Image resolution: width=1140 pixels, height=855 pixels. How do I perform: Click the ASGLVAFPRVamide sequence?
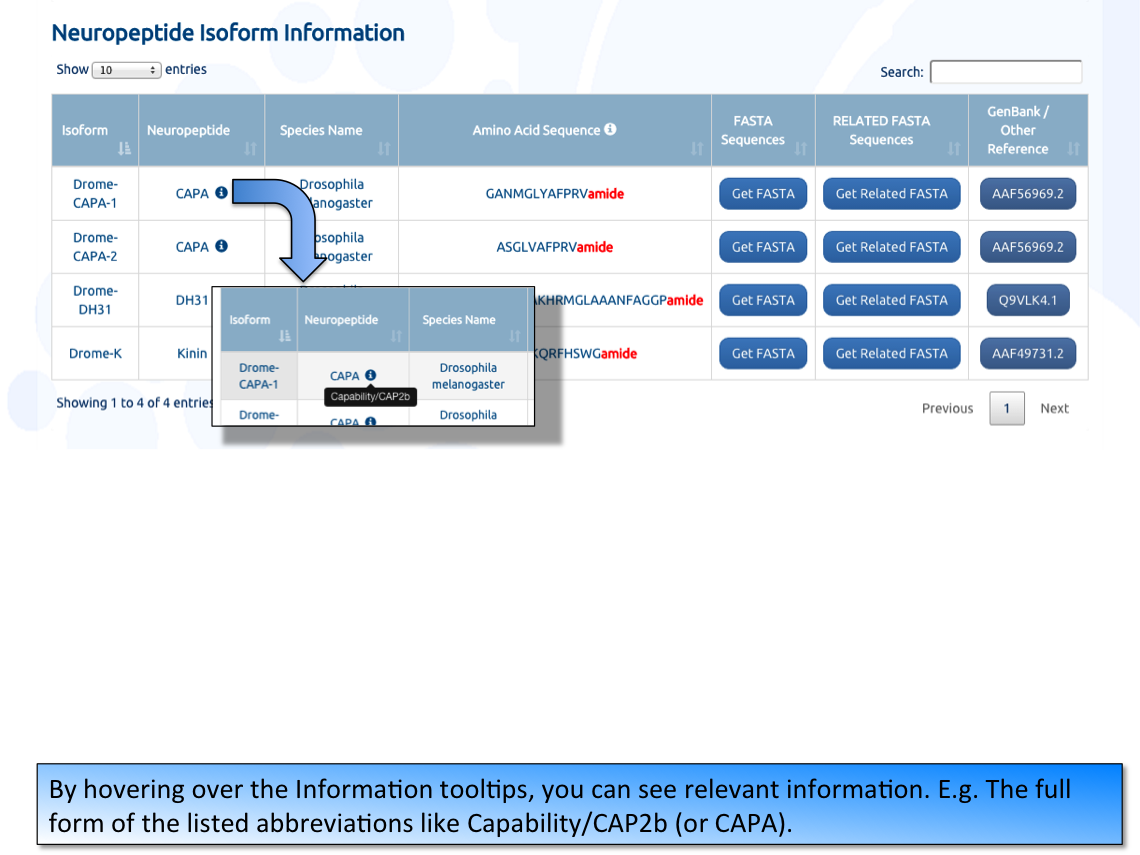(555, 246)
